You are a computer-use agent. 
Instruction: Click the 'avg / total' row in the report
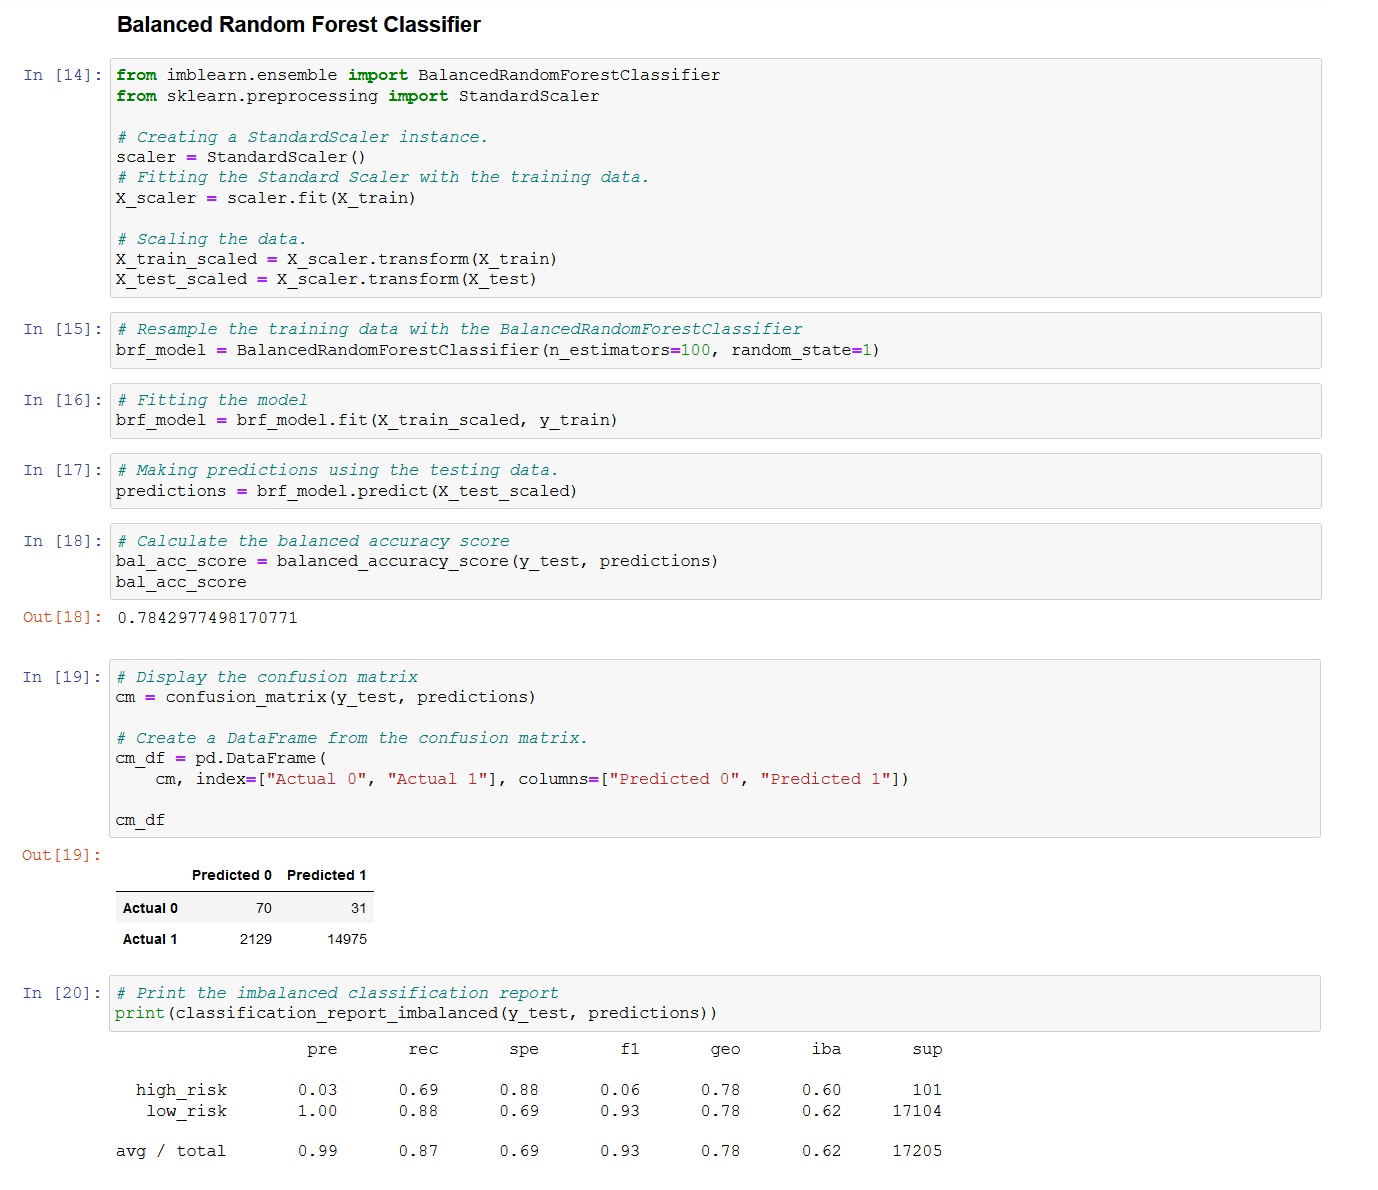[172, 1150]
